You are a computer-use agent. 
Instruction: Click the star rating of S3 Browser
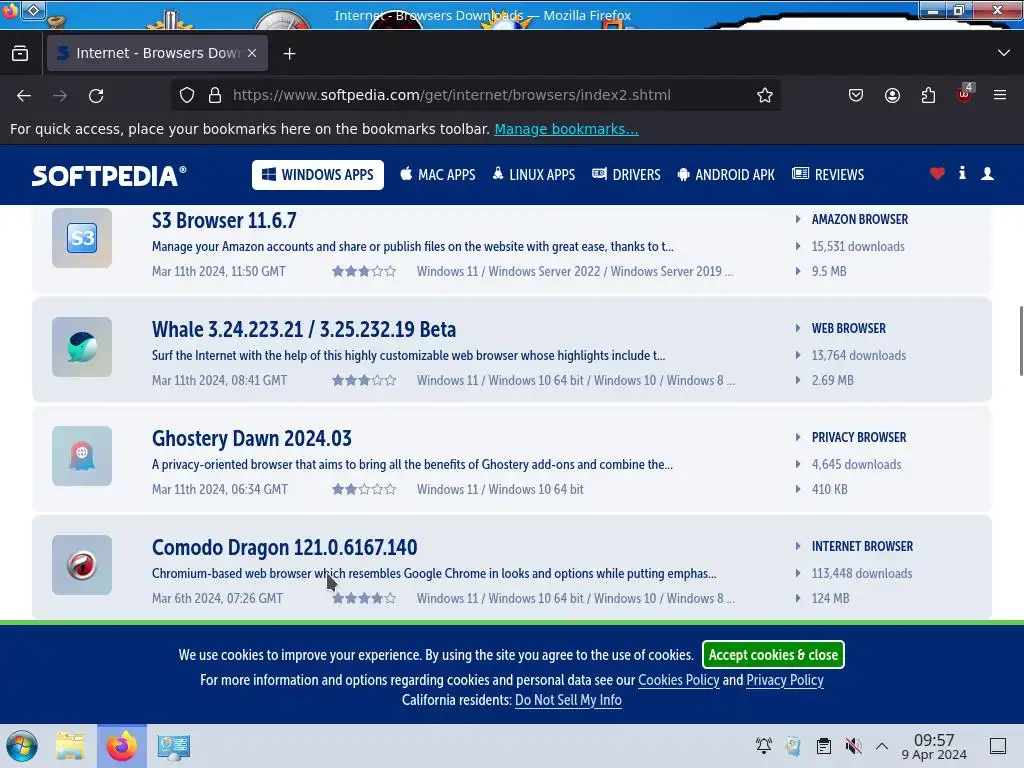click(364, 271)
